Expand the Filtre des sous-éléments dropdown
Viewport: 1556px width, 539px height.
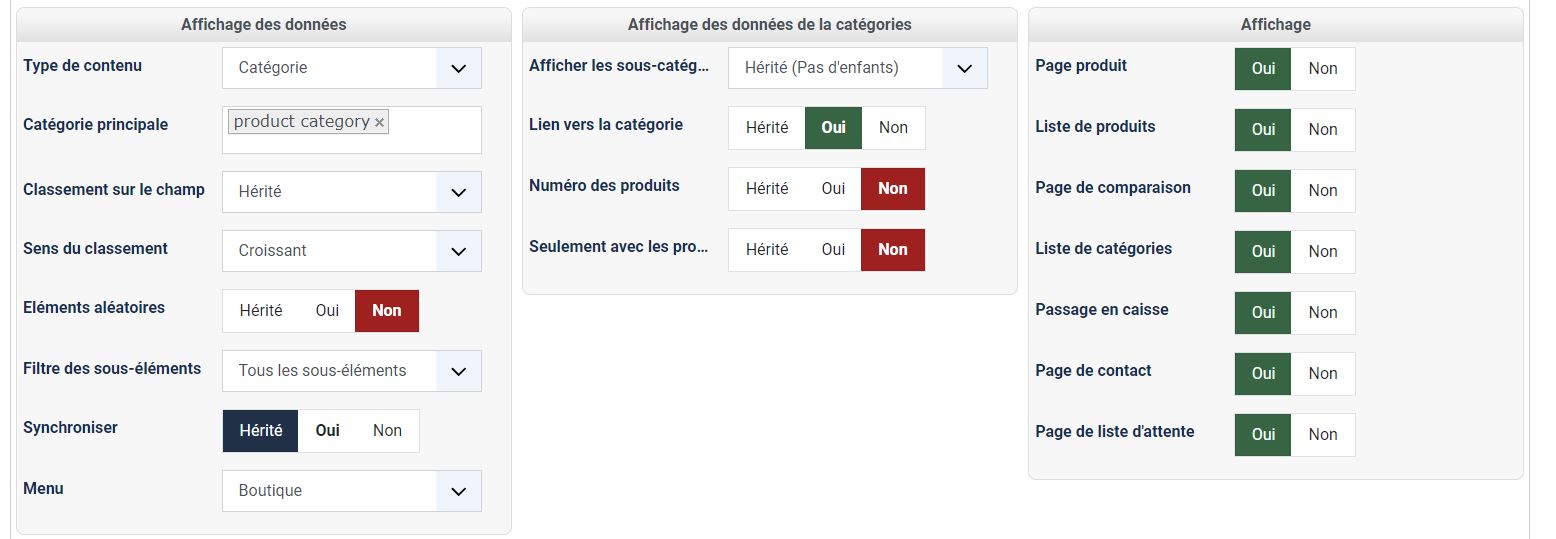coord(458,371)
